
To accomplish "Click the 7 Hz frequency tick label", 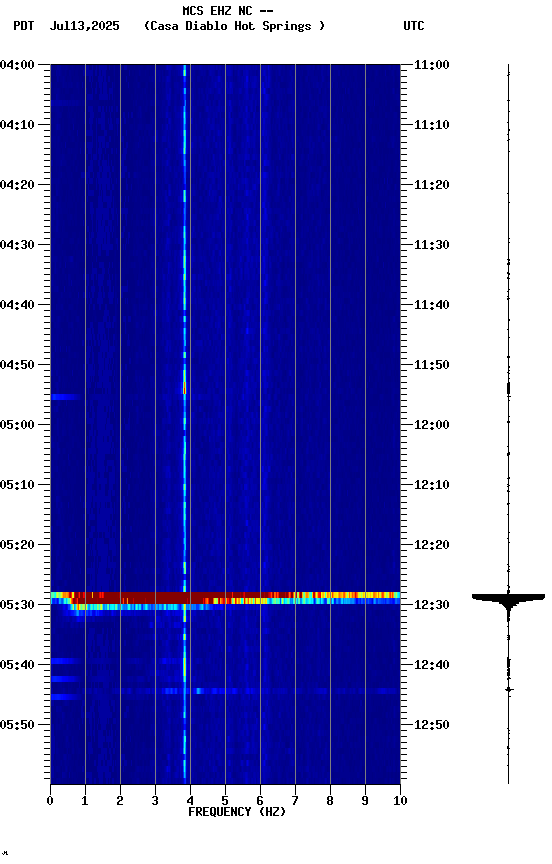I will coord(295,801).
